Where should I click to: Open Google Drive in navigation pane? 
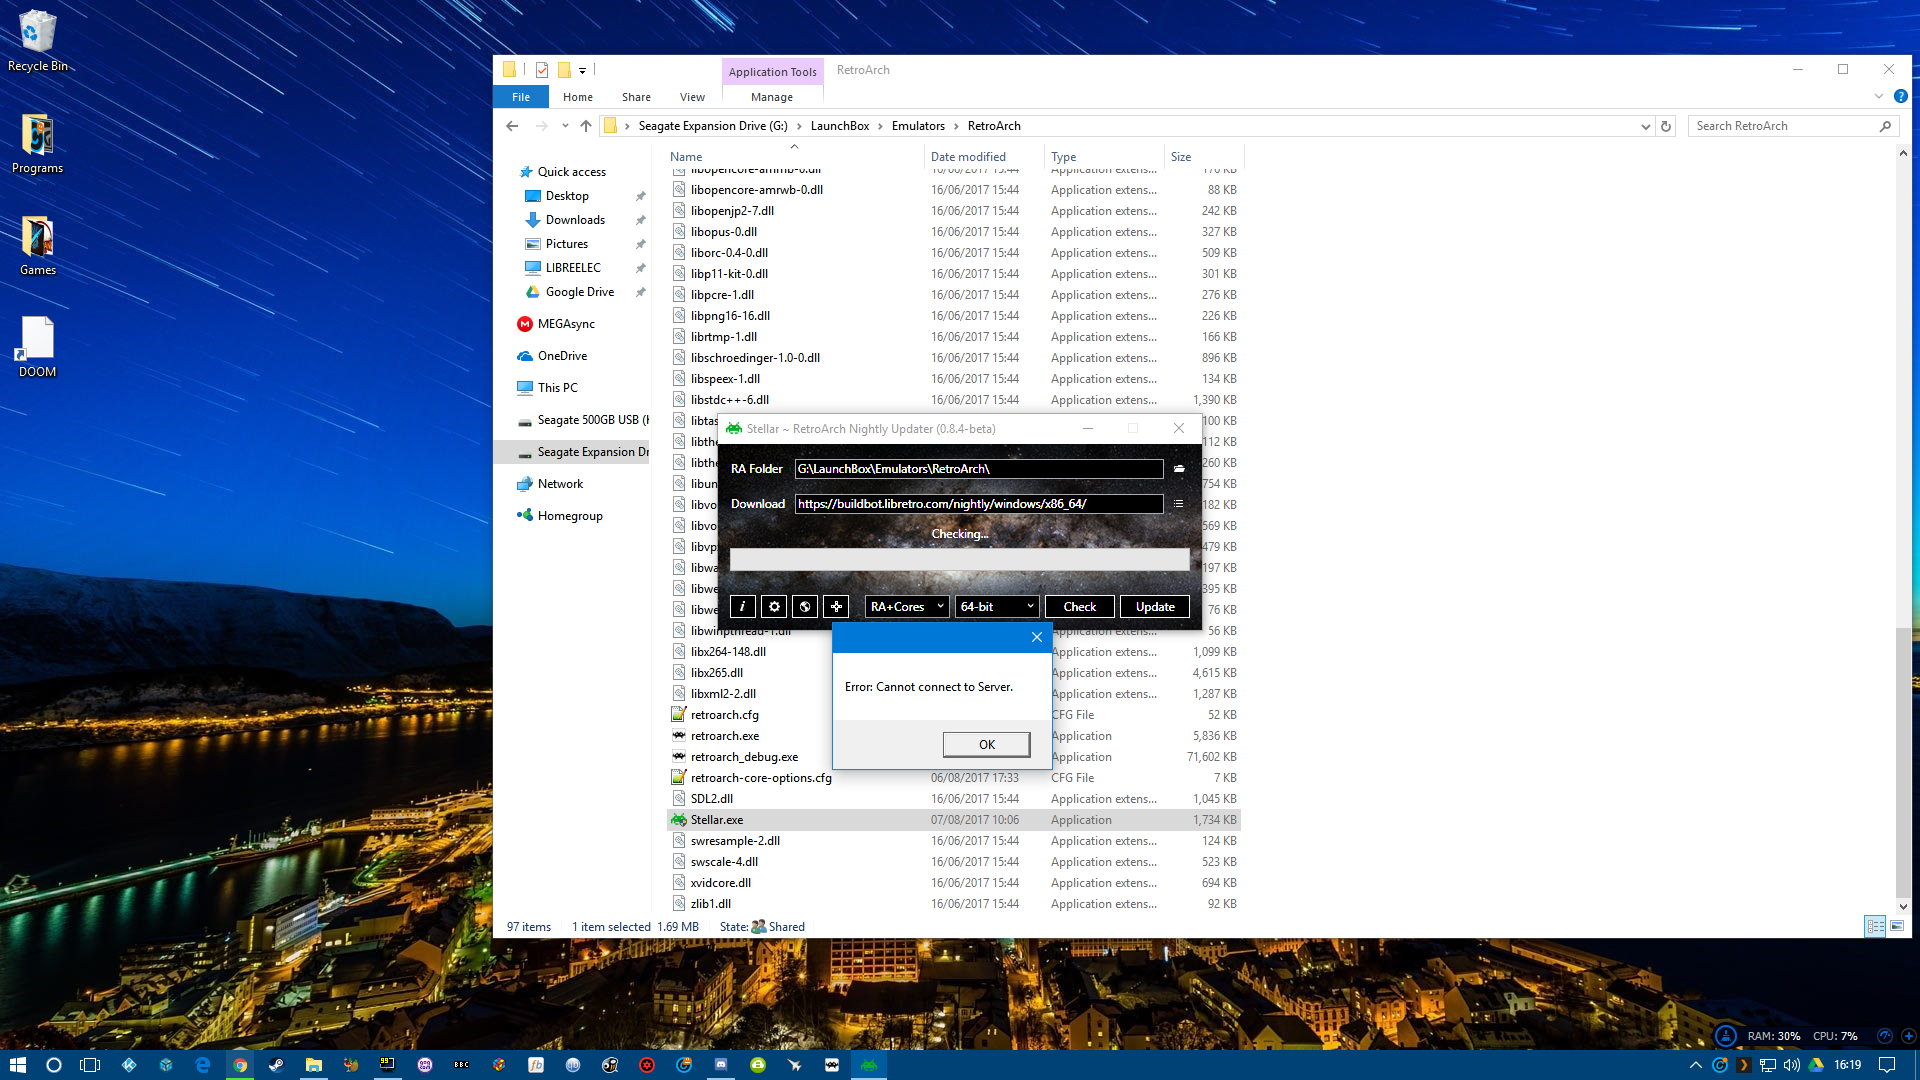(x=579, y=292)
